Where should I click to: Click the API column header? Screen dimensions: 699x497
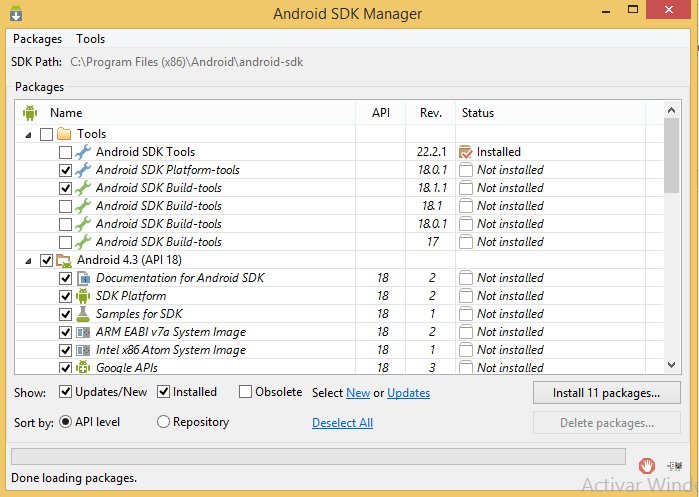tap(381, 113)
